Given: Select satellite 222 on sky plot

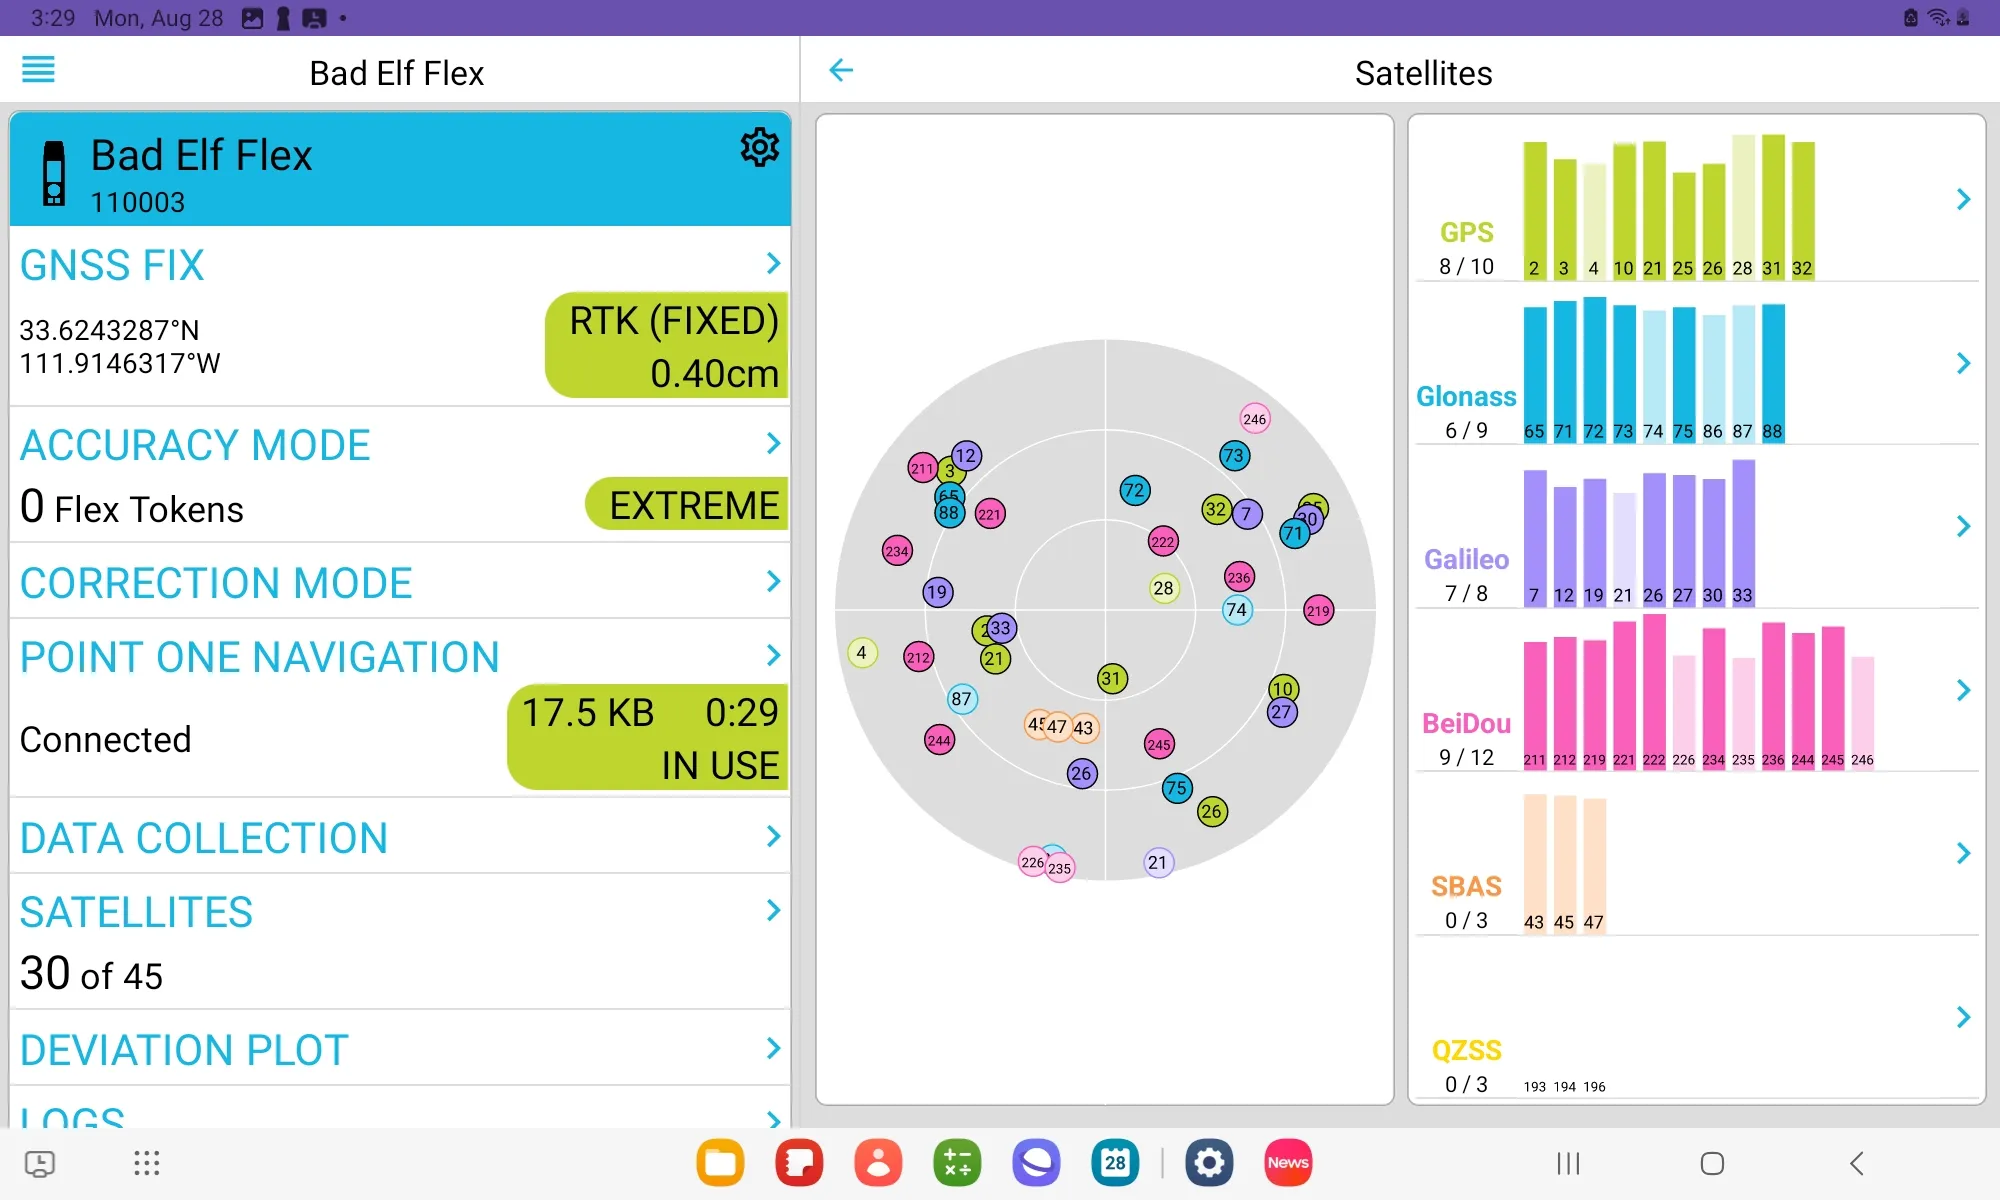Looking at the screenshot, I should [x=1163, y=542].
